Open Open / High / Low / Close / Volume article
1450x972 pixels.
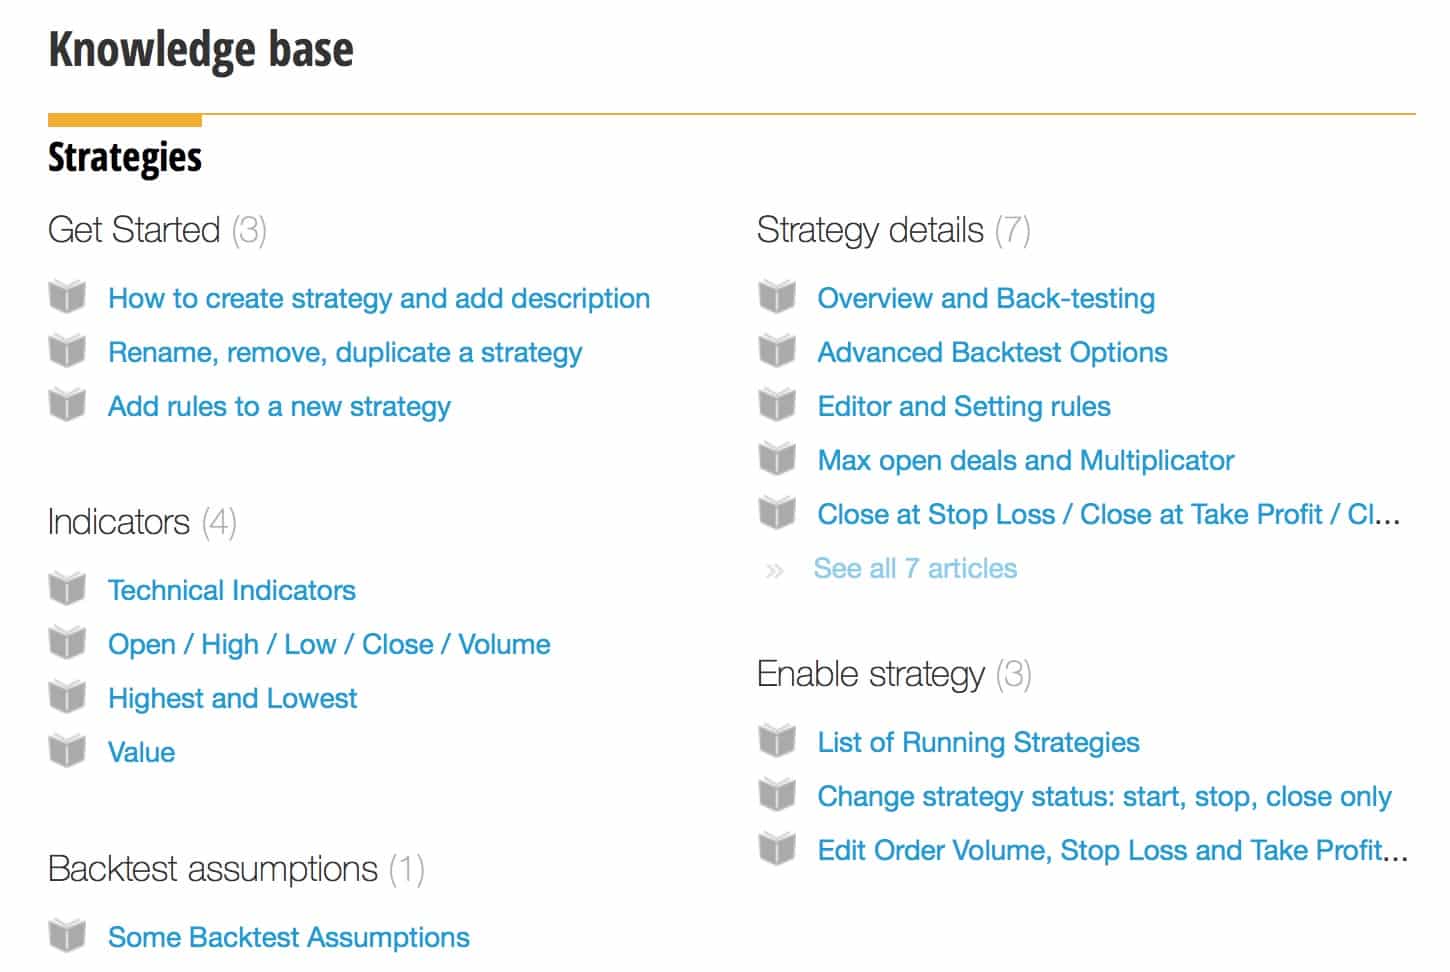(x=329, y=644)
